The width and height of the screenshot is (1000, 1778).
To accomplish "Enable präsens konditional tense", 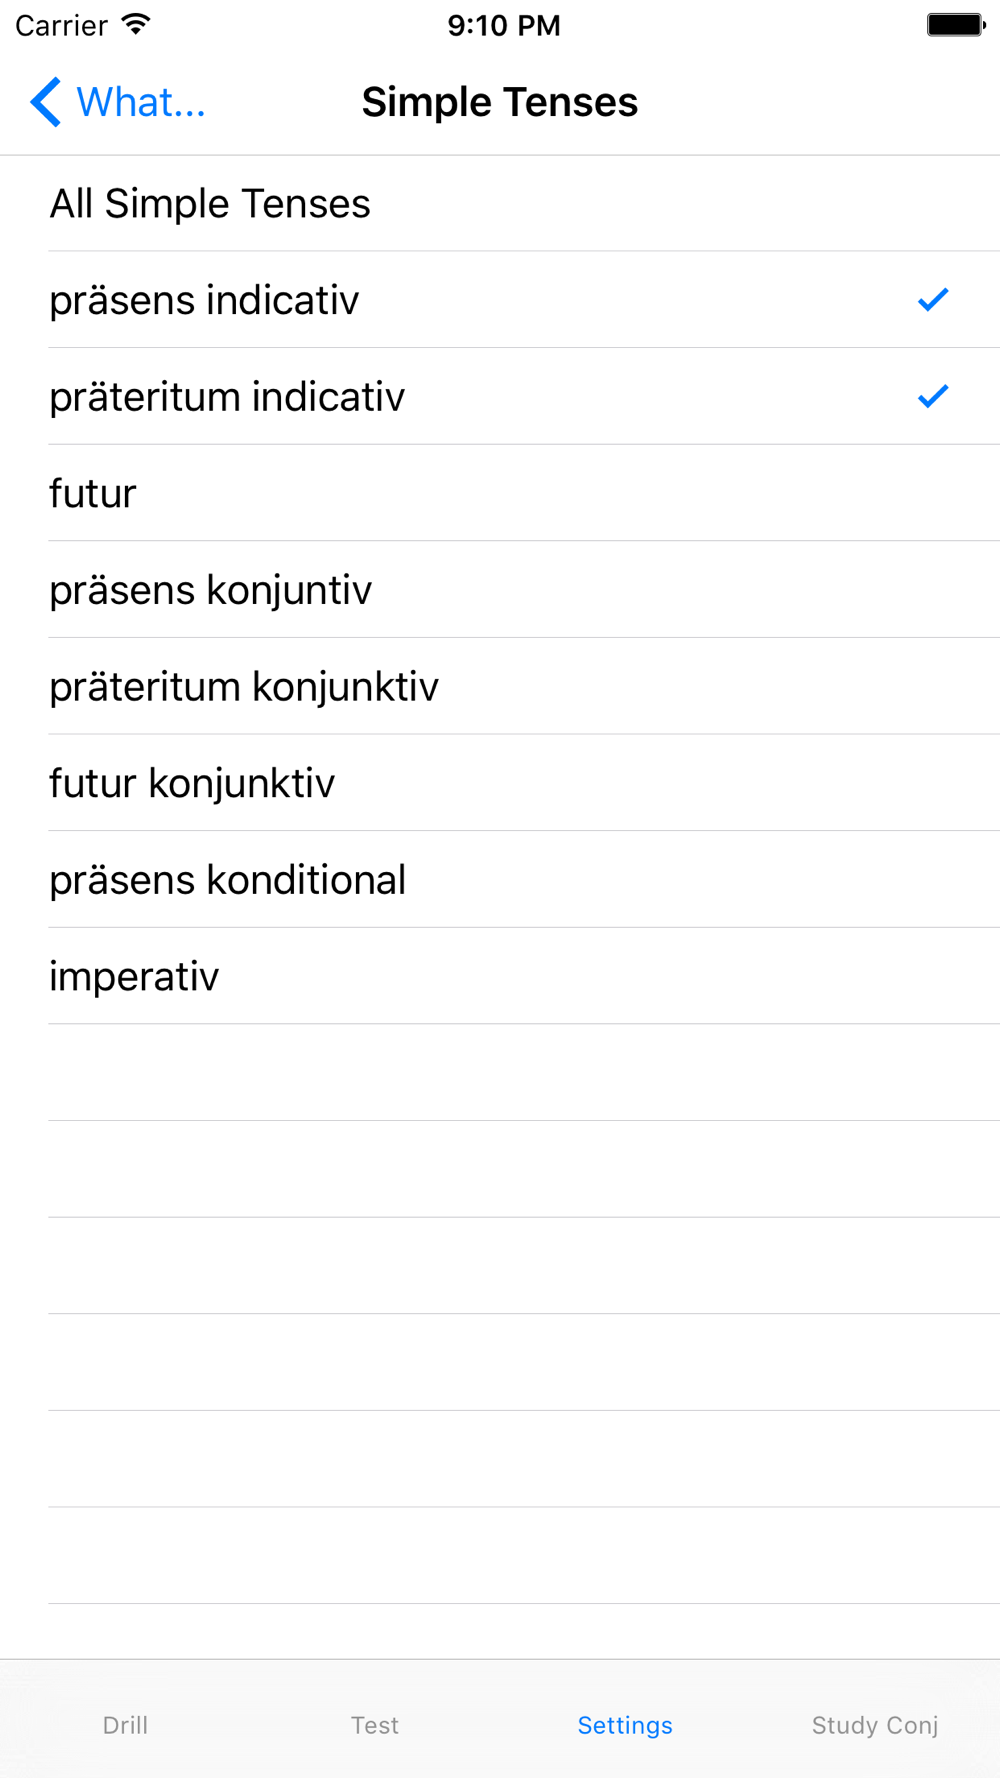I will click(500, 880).
